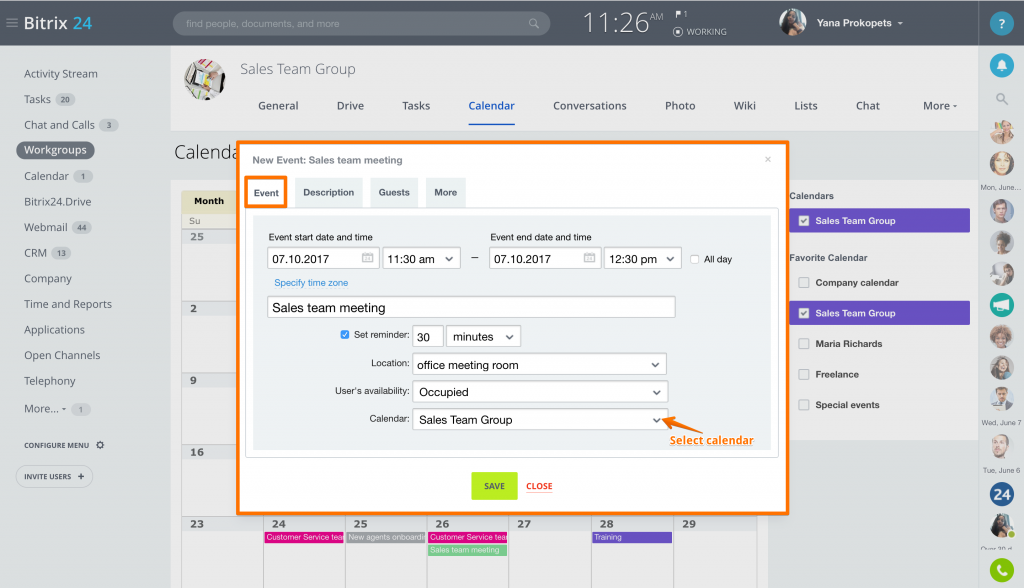Expand the More dropdown in group tabs
Image resolution: width=1024 pixels, height=588 pixels.
click(940, 106)
